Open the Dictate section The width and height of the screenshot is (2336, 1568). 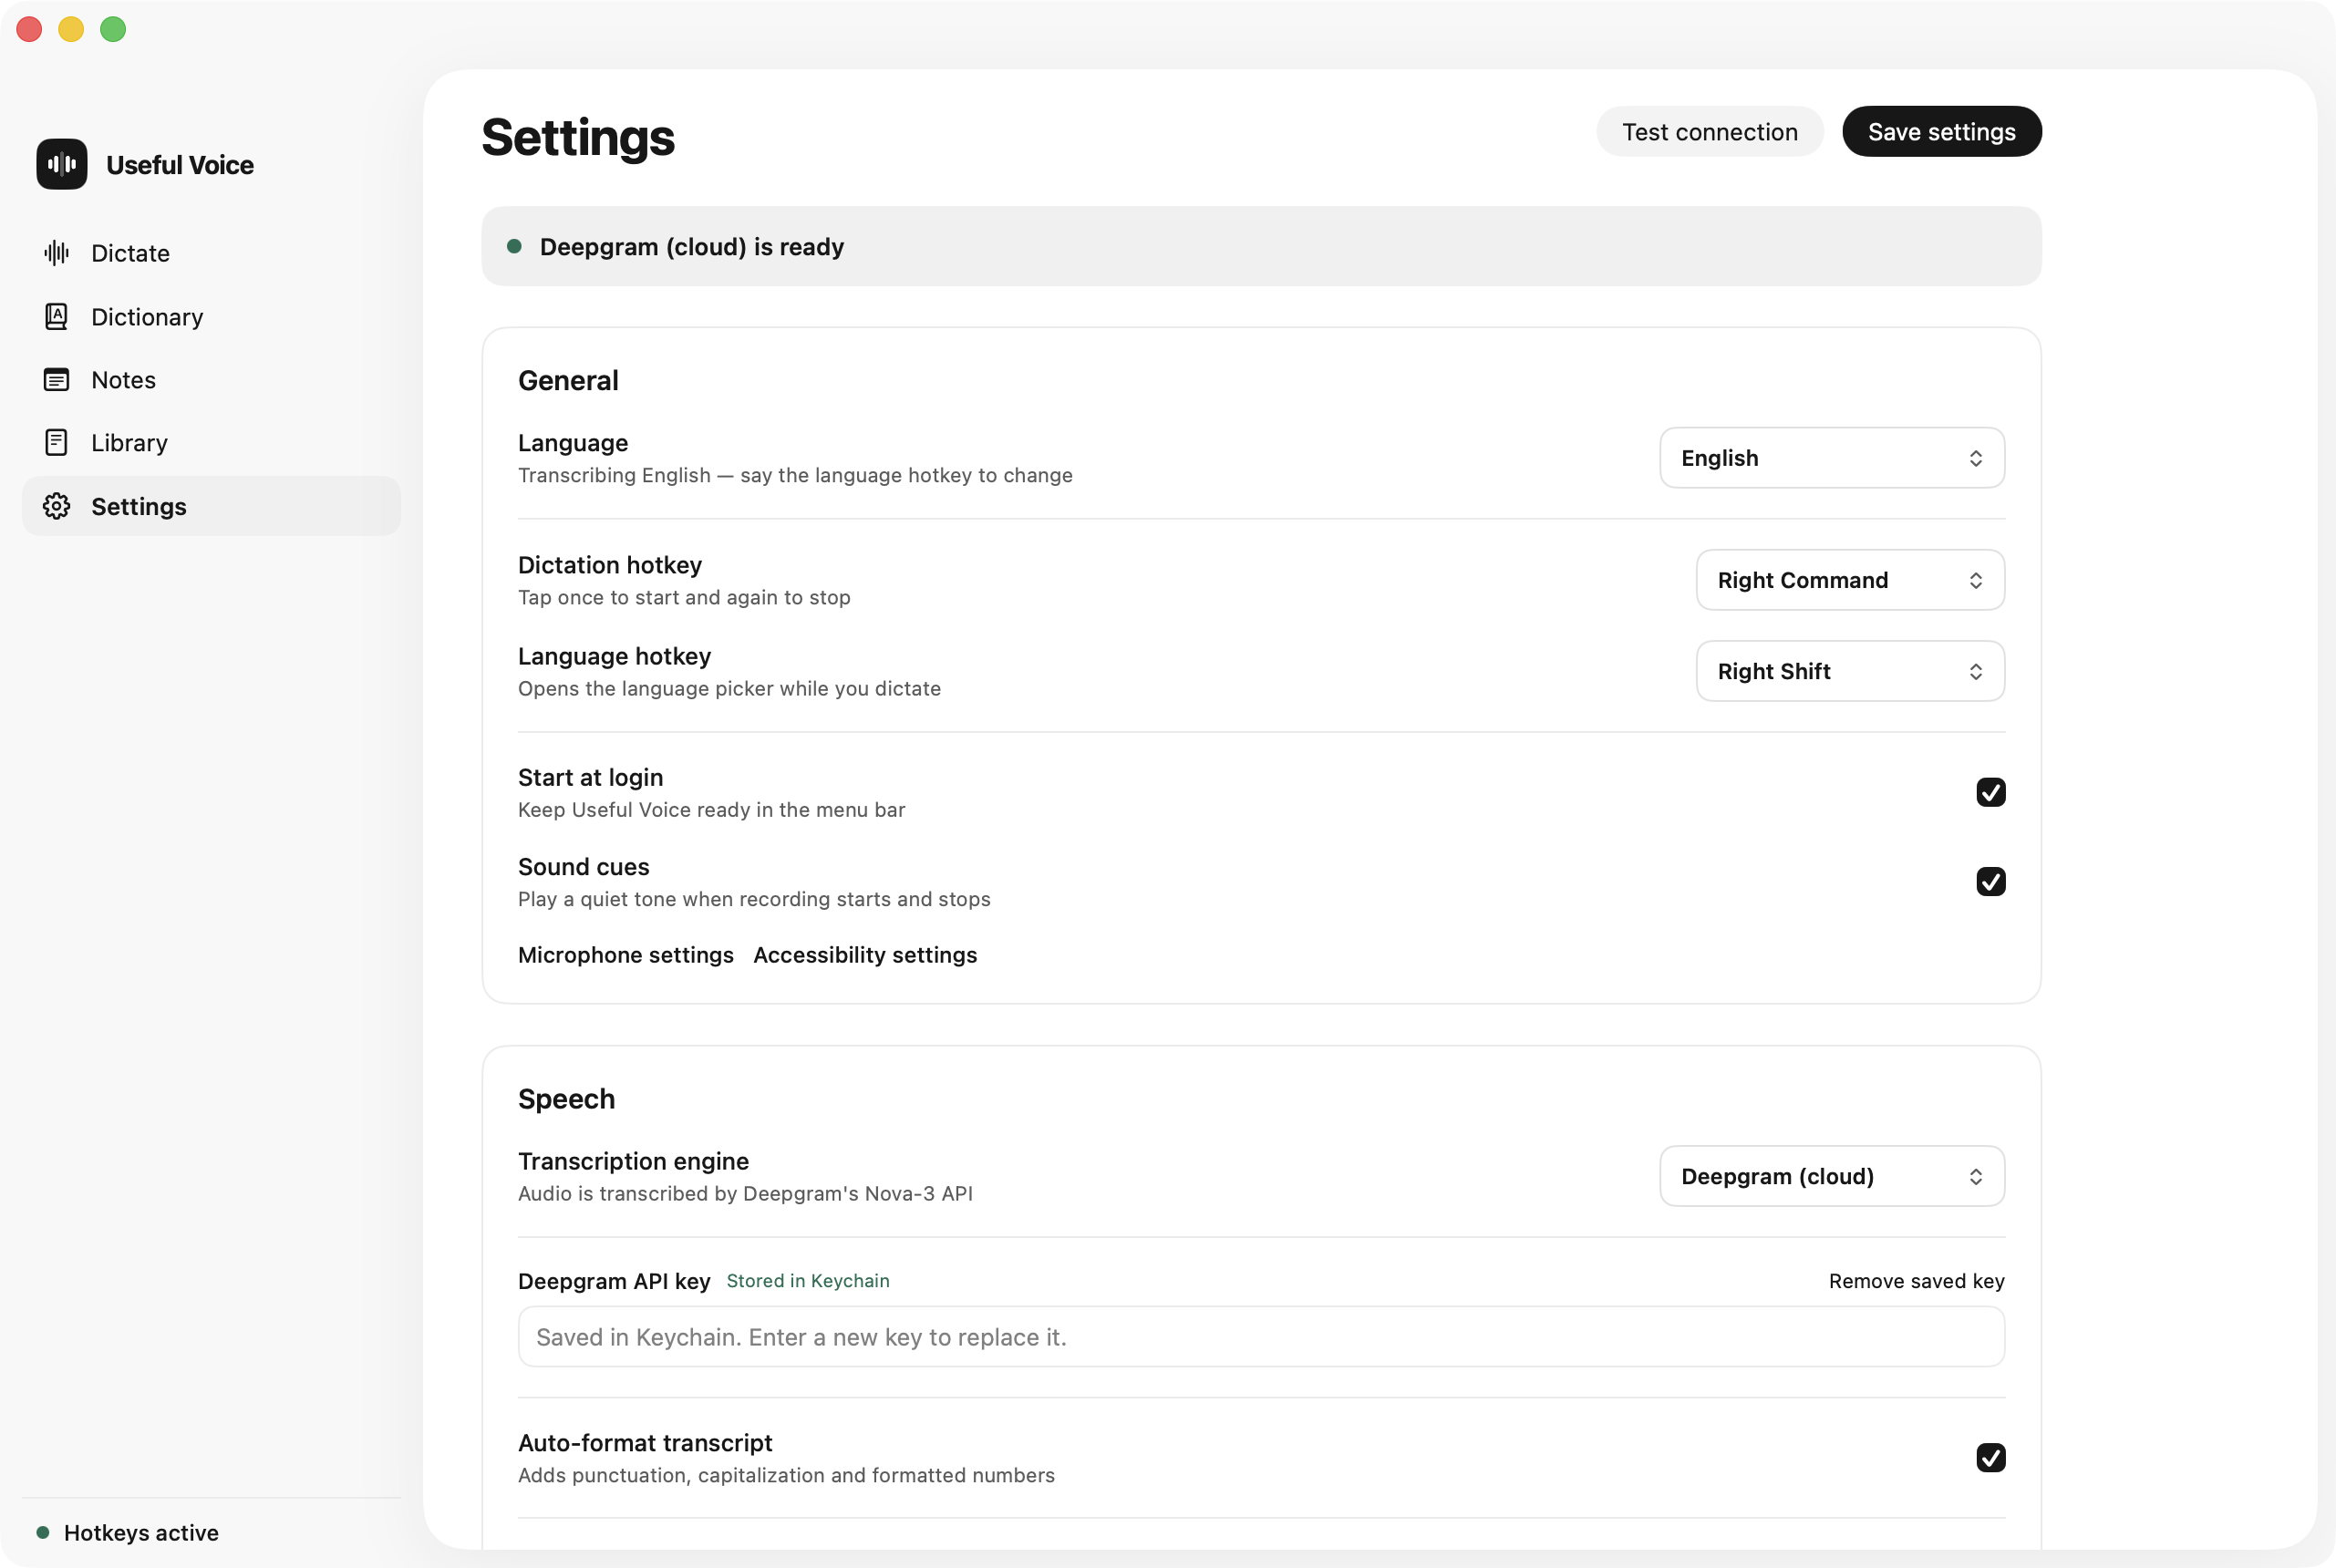tap(211, 253)
